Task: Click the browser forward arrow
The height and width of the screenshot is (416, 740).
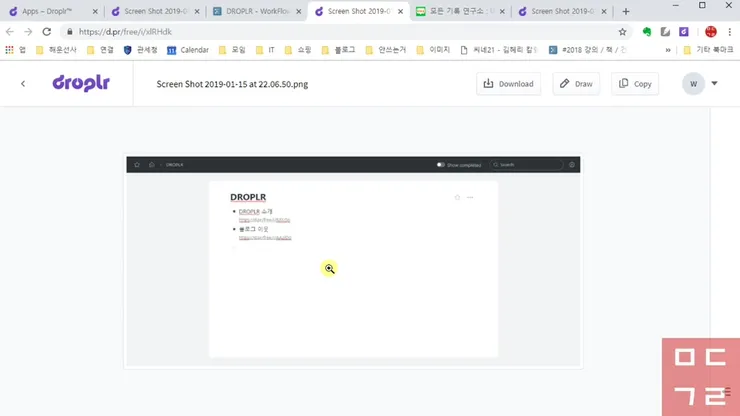Action: [28, 32]
